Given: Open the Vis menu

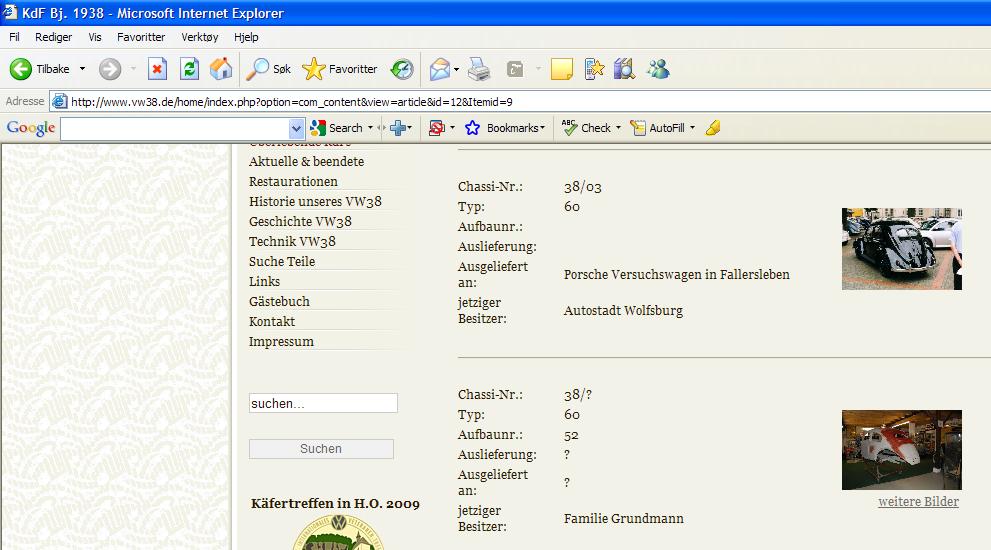Looking at the screenshot, I should pyautogui.click(x=95, y=37).
